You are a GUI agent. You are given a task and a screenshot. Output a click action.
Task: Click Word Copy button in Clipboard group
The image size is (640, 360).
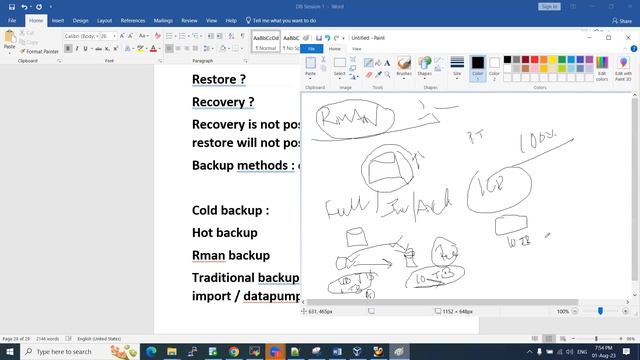pyautogui.click(x=29, y=42)
